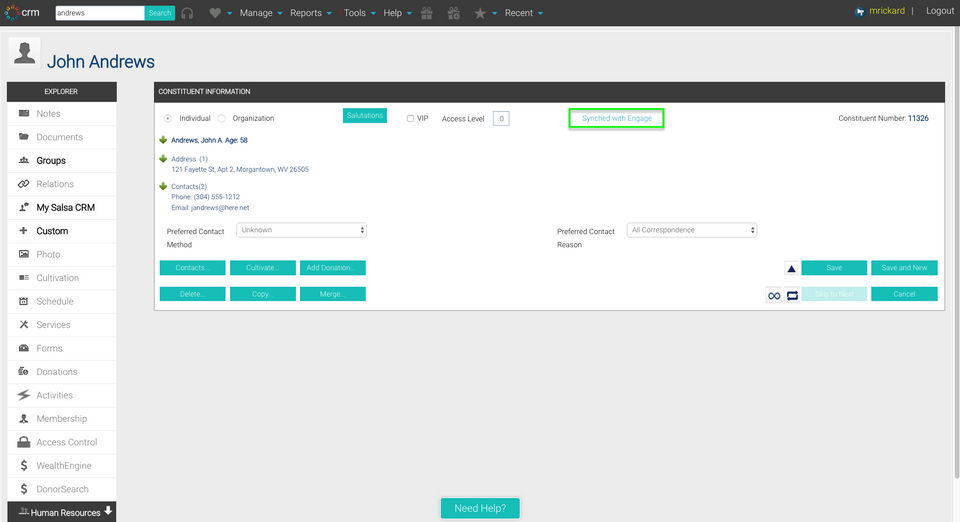Open My Salsa CRM sidebar item
The image size is (960, 522).
62,207
